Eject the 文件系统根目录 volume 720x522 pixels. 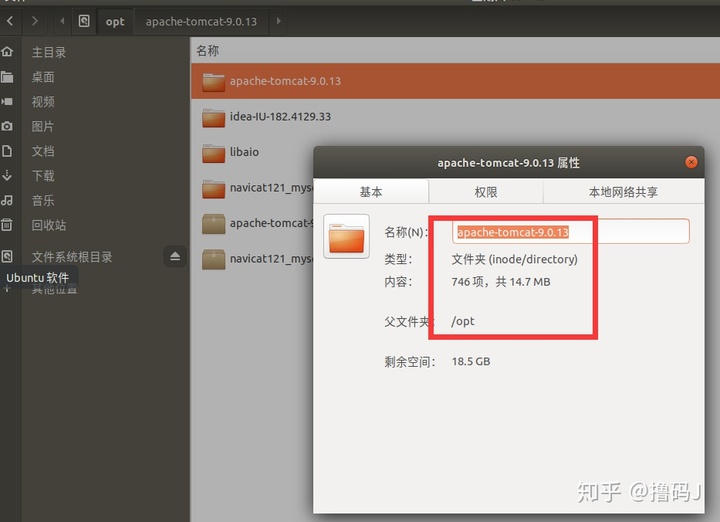pyautogui.click(x=175, y=256)
